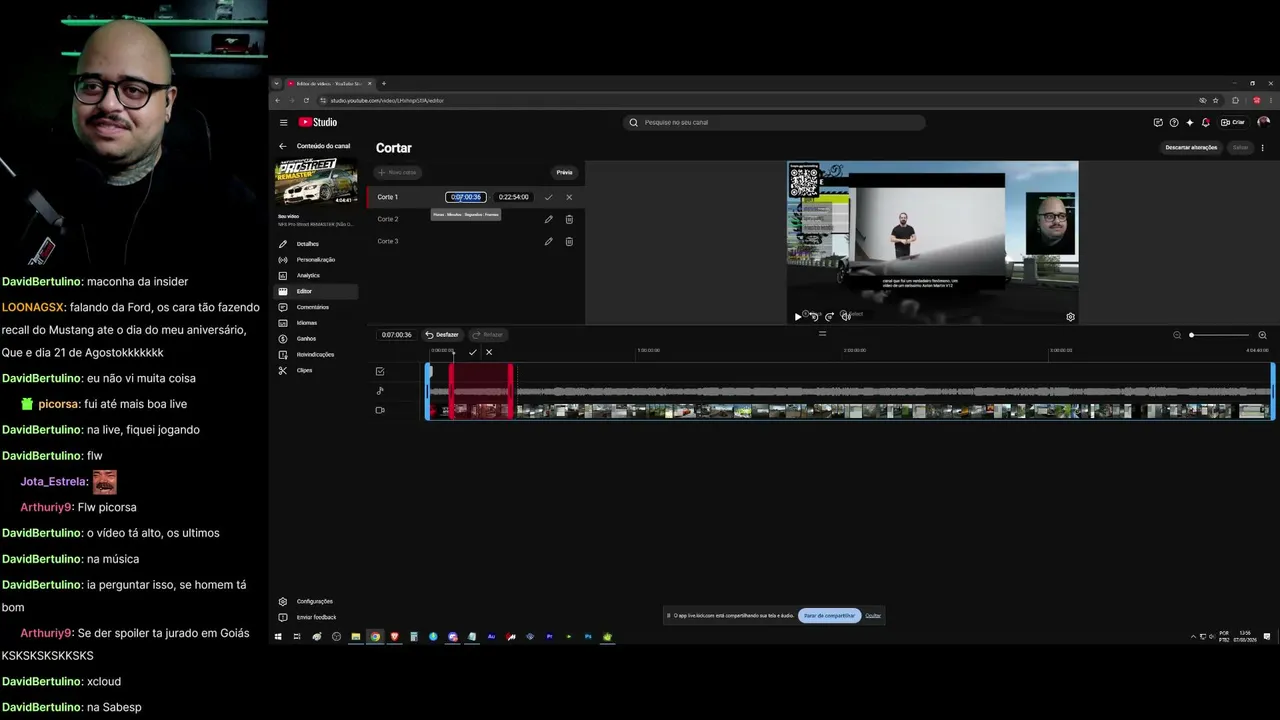Screen dimensions: 1280x720
Task: Open Clipes in the sidebar
Action: (315, 370)
